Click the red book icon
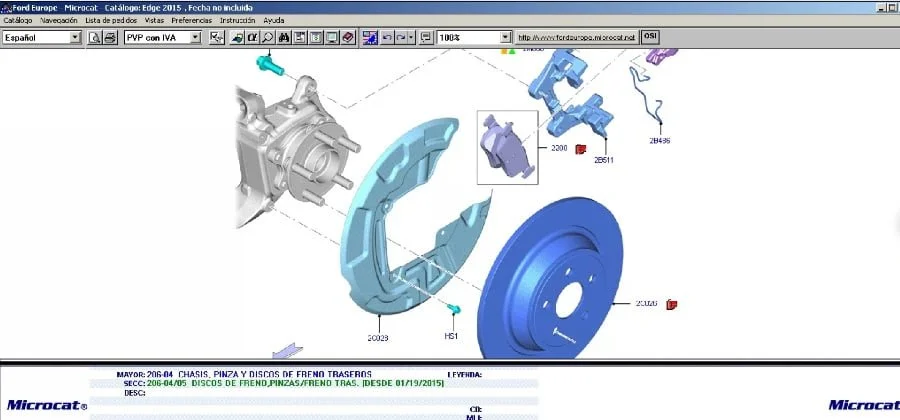This screenshot has height=420, width=900. 348,37
